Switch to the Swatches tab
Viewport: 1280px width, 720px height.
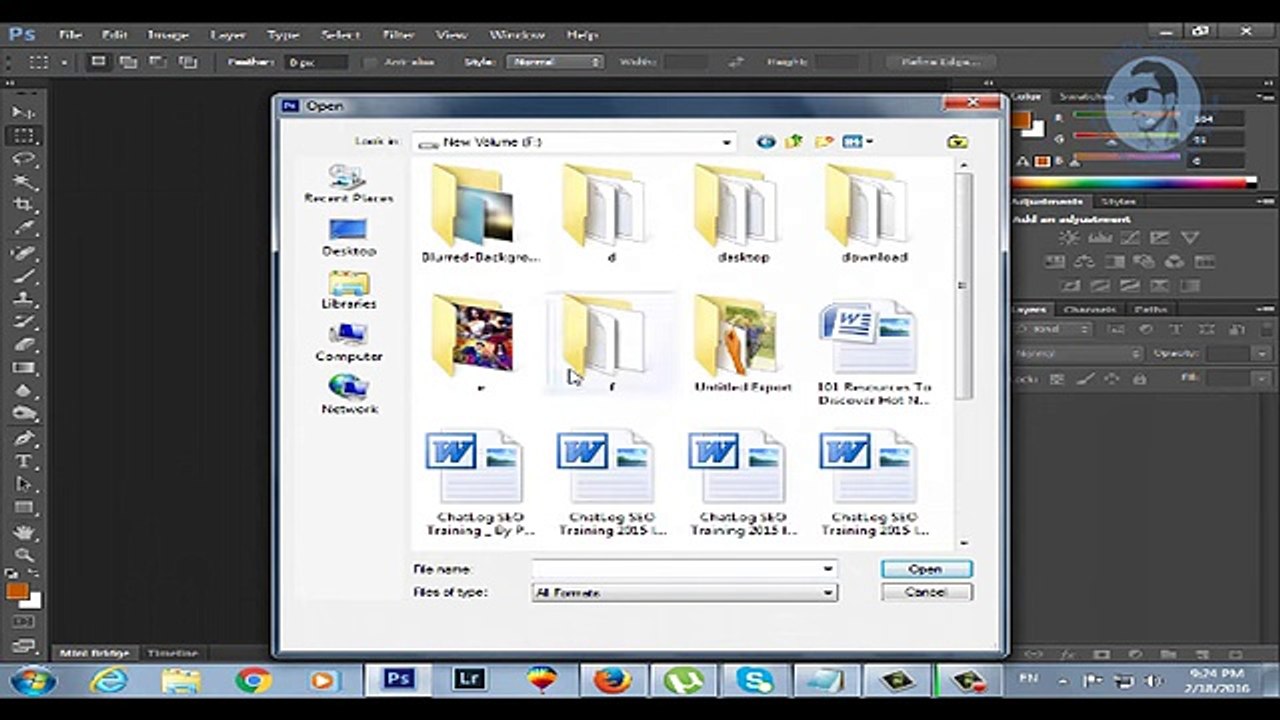1086,97
